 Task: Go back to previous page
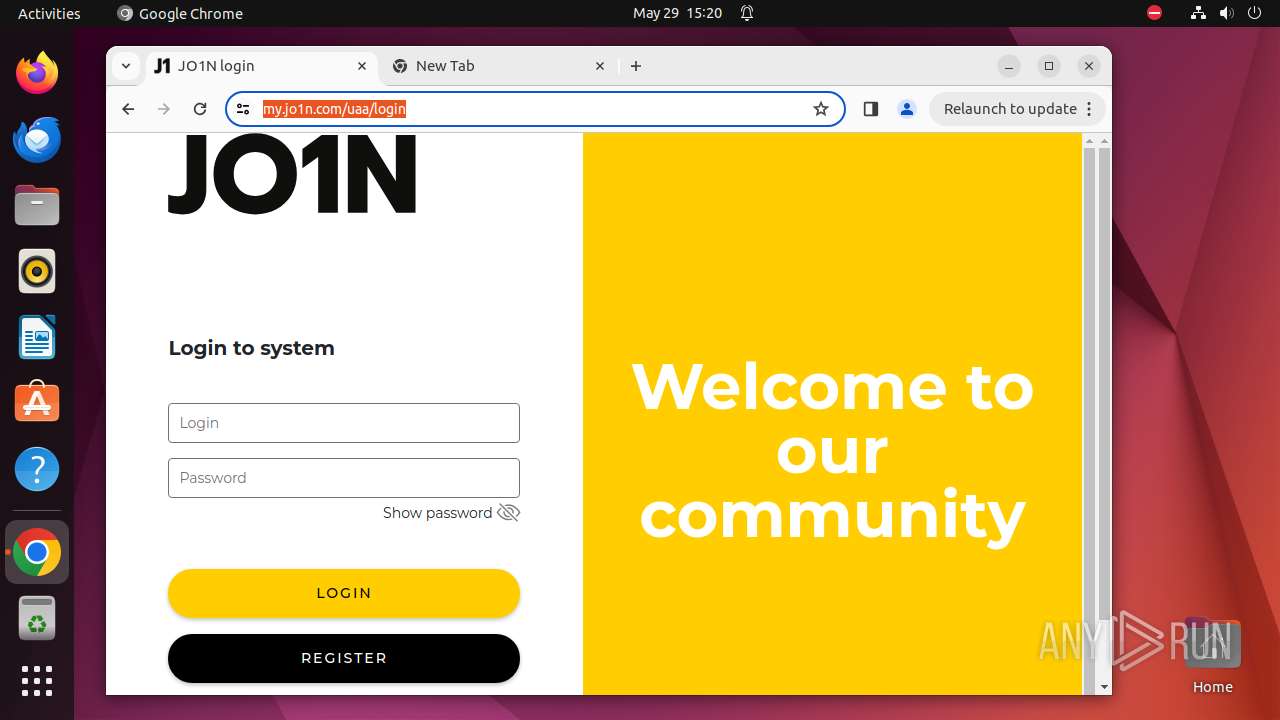pos(128,109)
